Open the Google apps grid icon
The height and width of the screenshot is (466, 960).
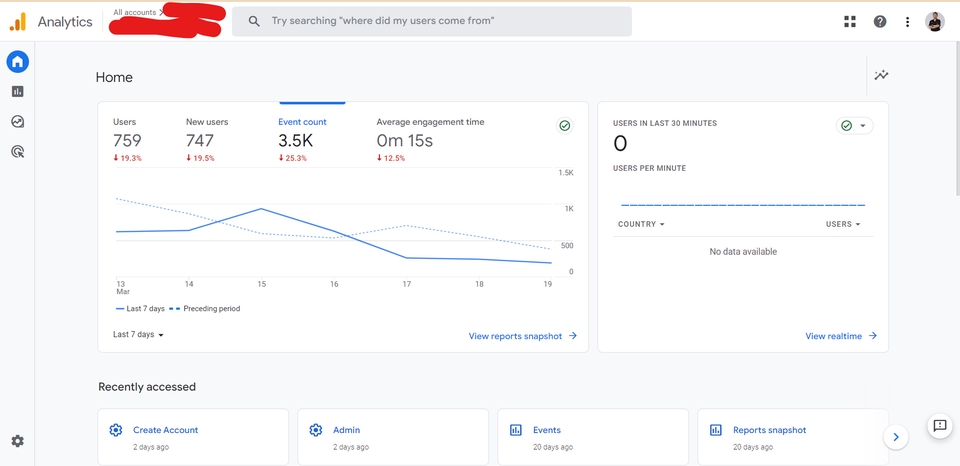pos(850,21)
